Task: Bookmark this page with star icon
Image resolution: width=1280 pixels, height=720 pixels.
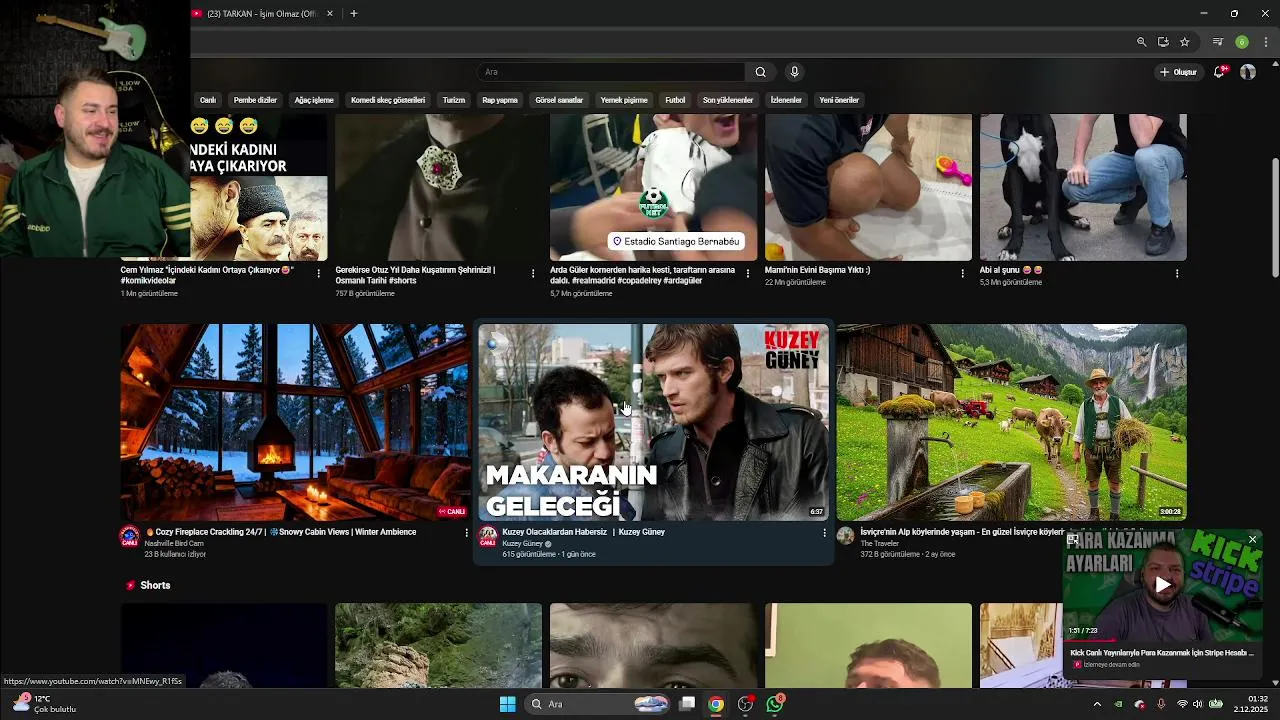Action: click(x=1184, y=42)
